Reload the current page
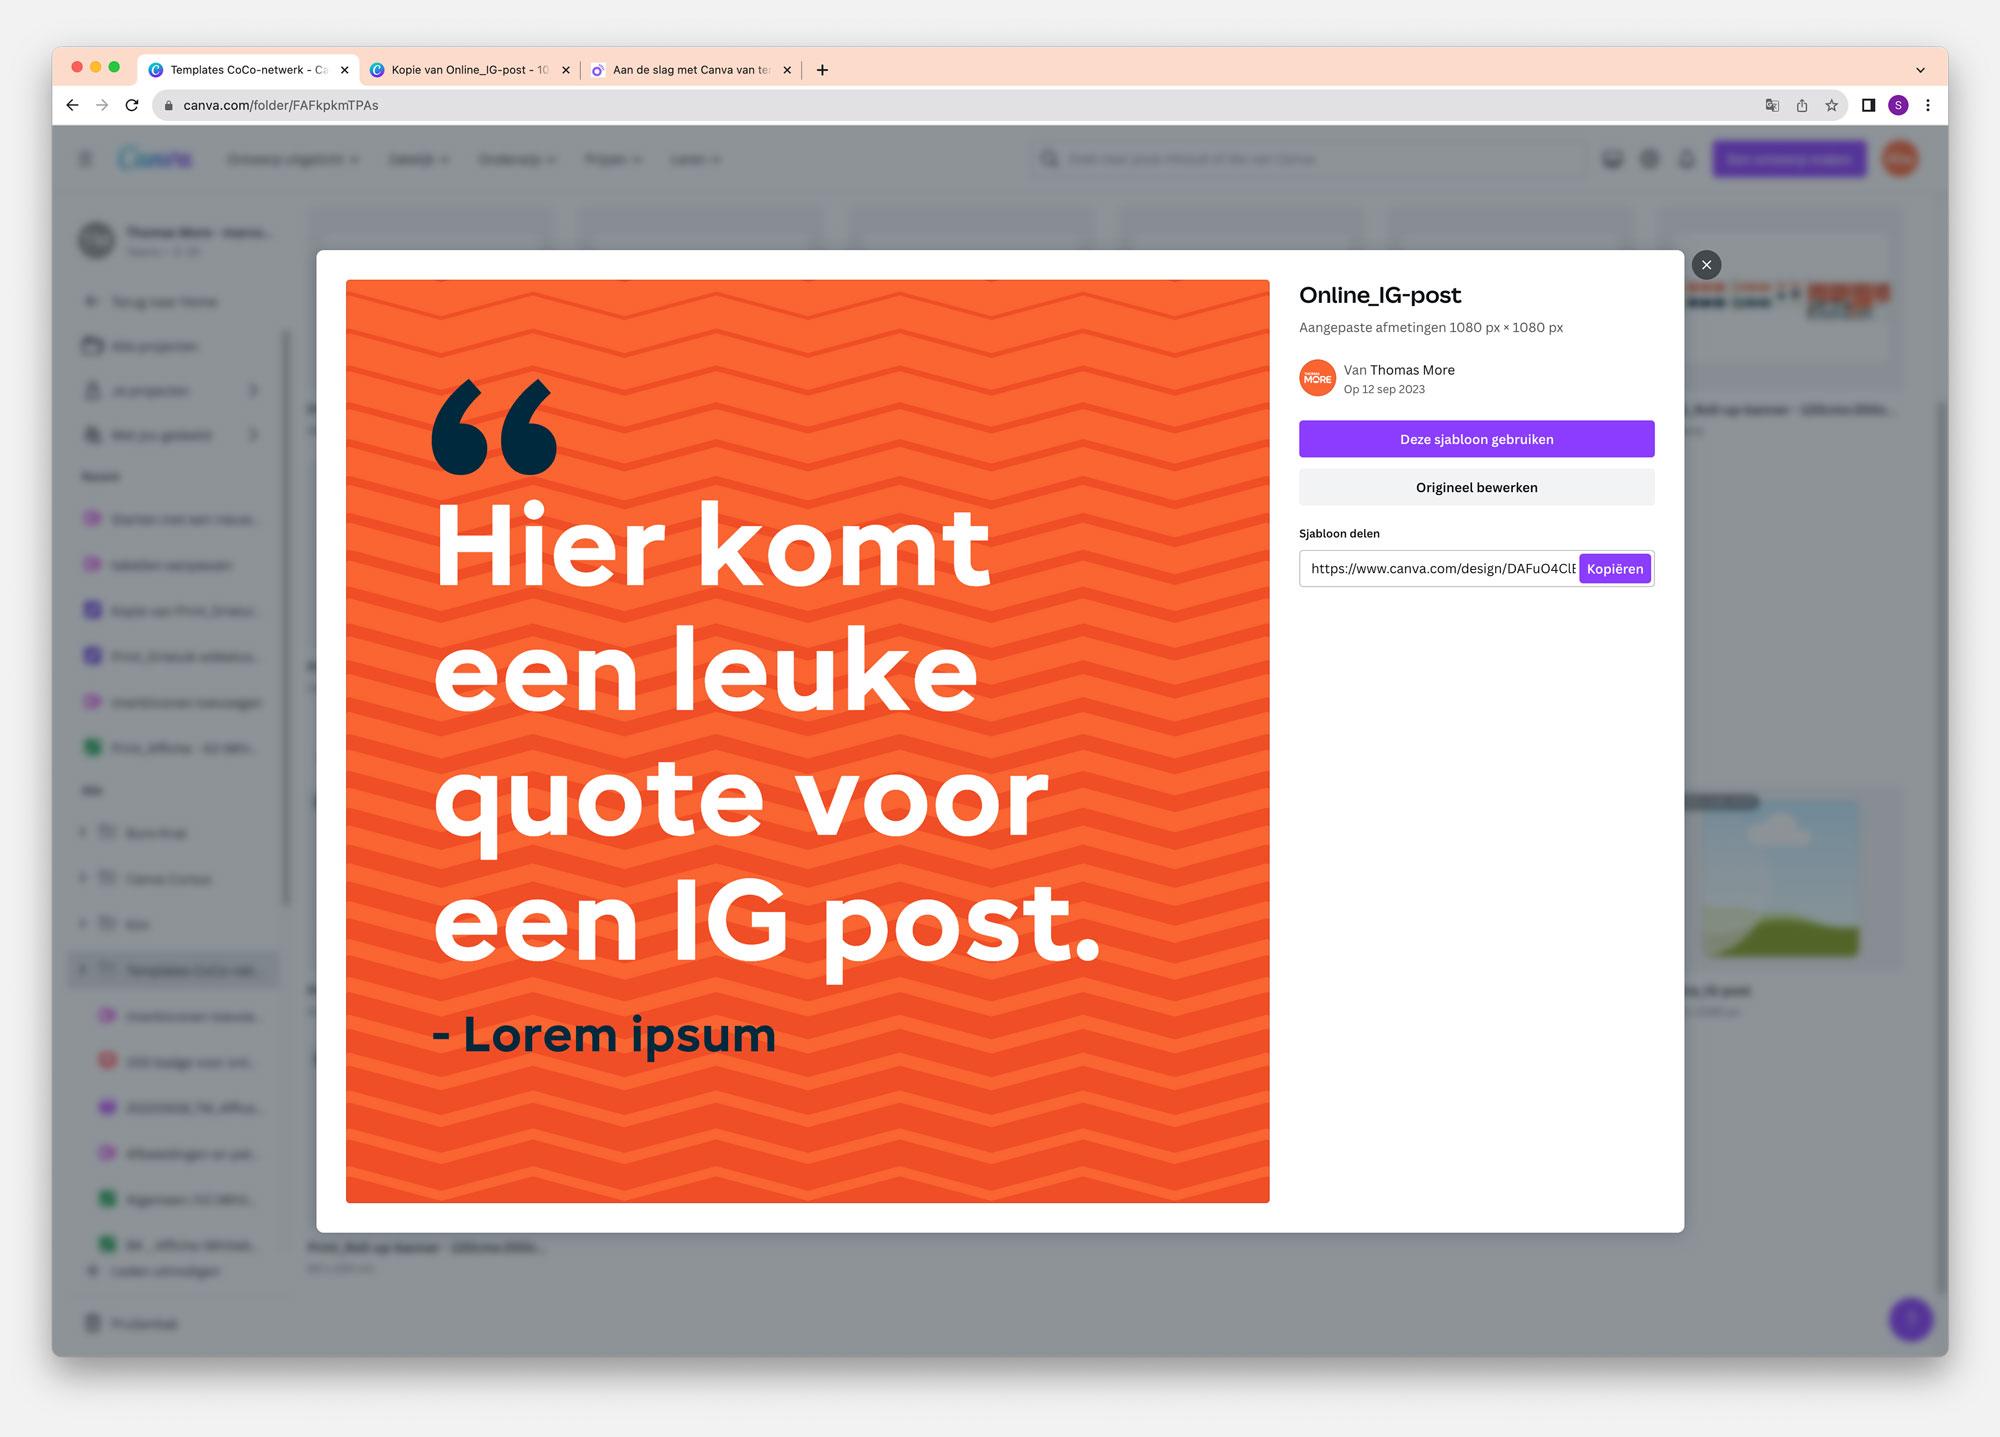The image size is (2000, 1437). click(131, 105)
